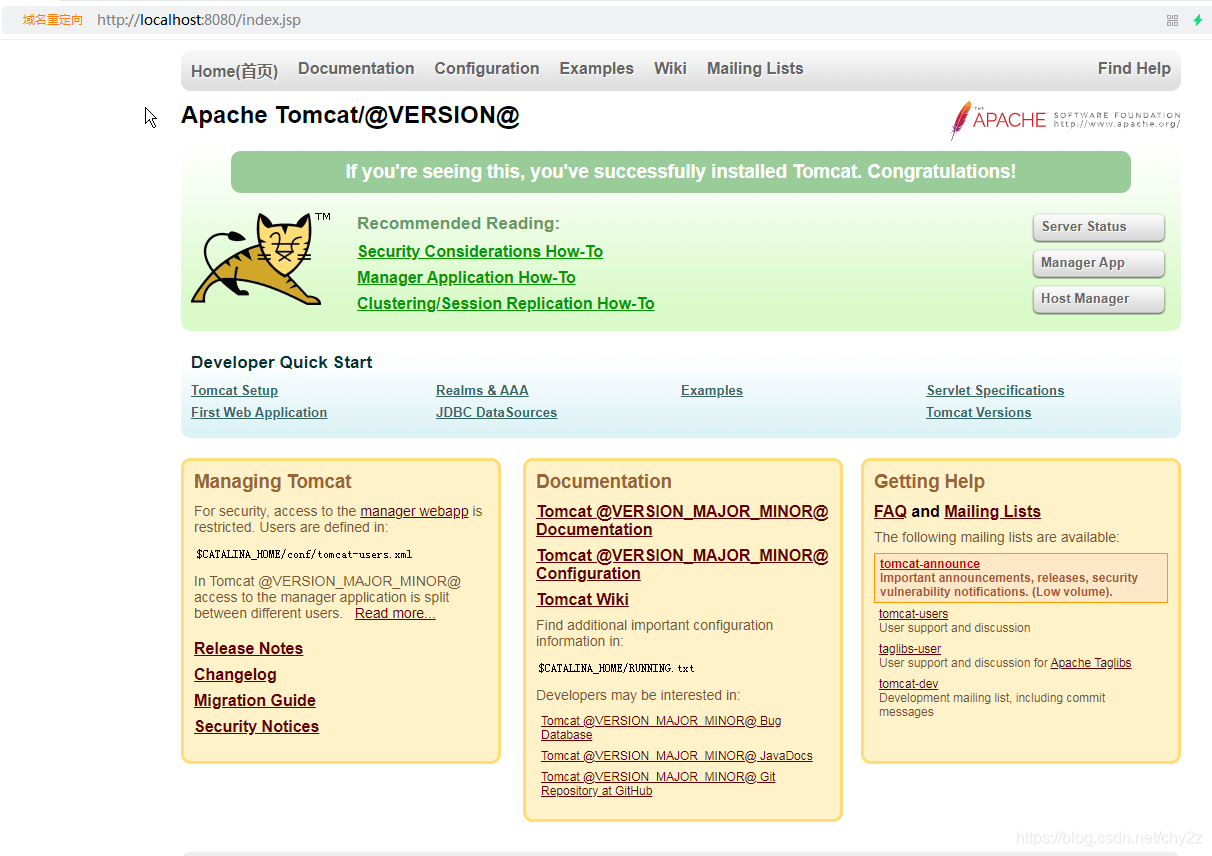The height and width of the screenshot is (856, 1212).
Task: Click the green lightning bolt icon
Action: (x=1197, y=20)
